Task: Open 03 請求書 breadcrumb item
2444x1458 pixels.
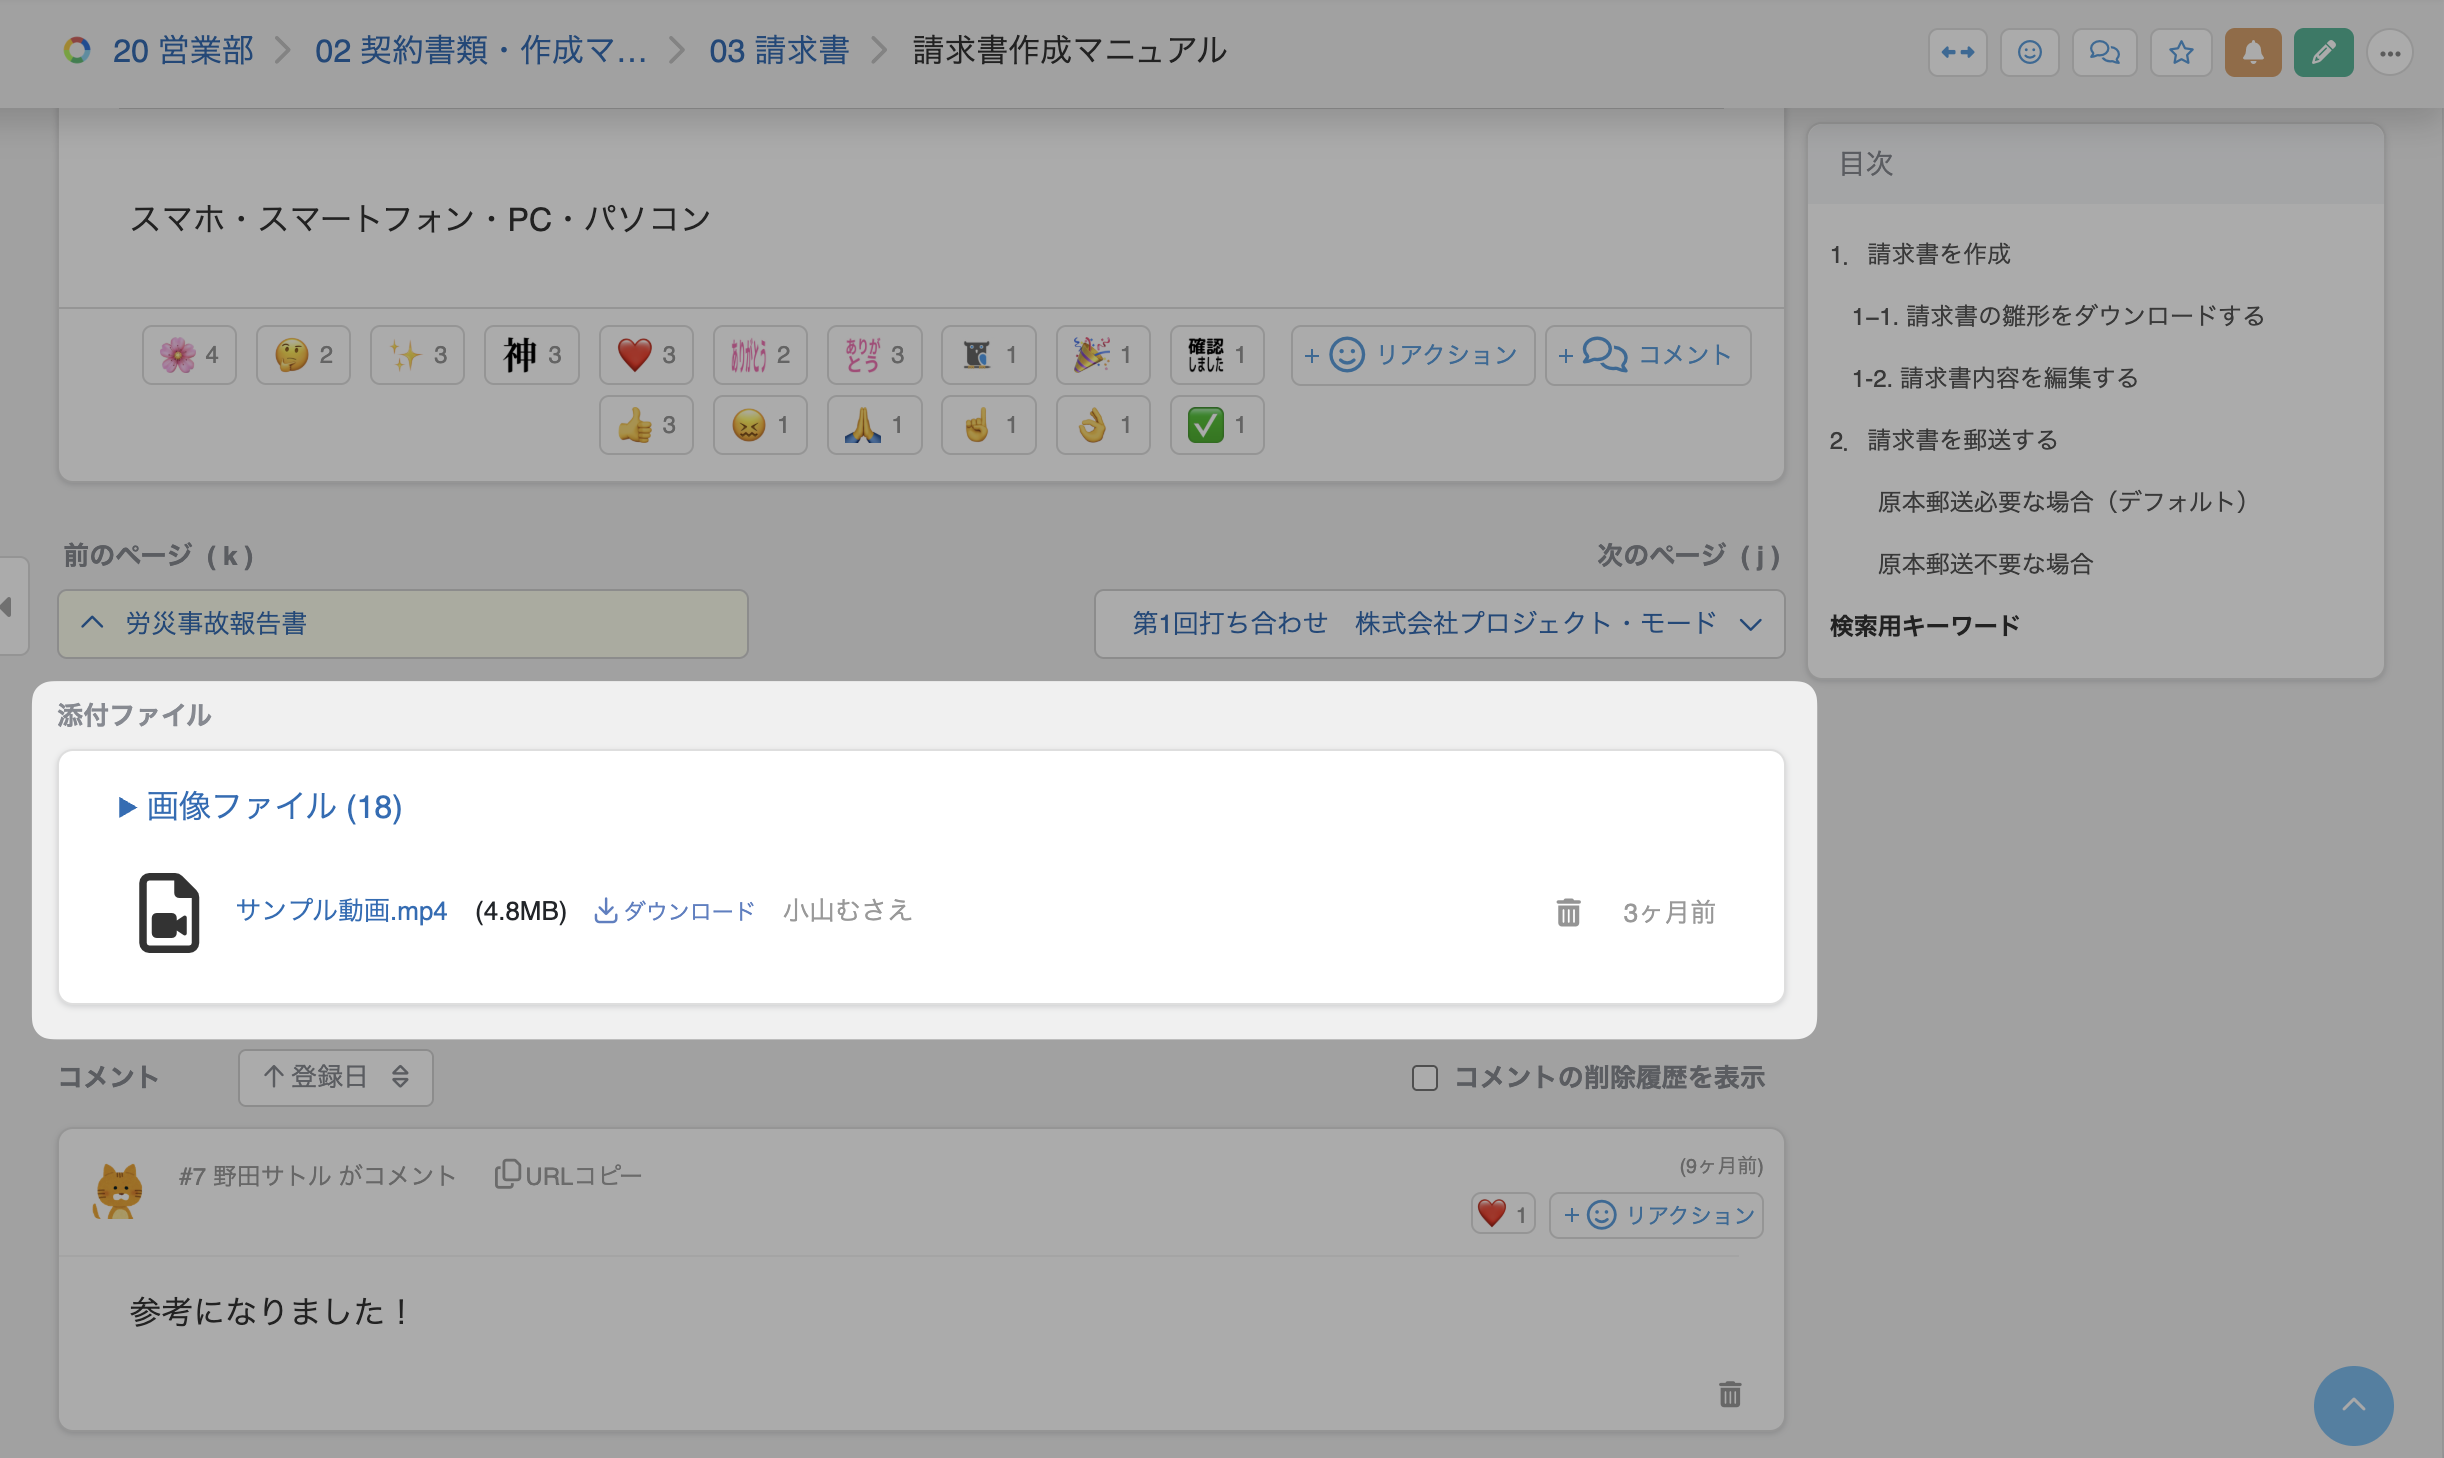Action: coord(778,51)
